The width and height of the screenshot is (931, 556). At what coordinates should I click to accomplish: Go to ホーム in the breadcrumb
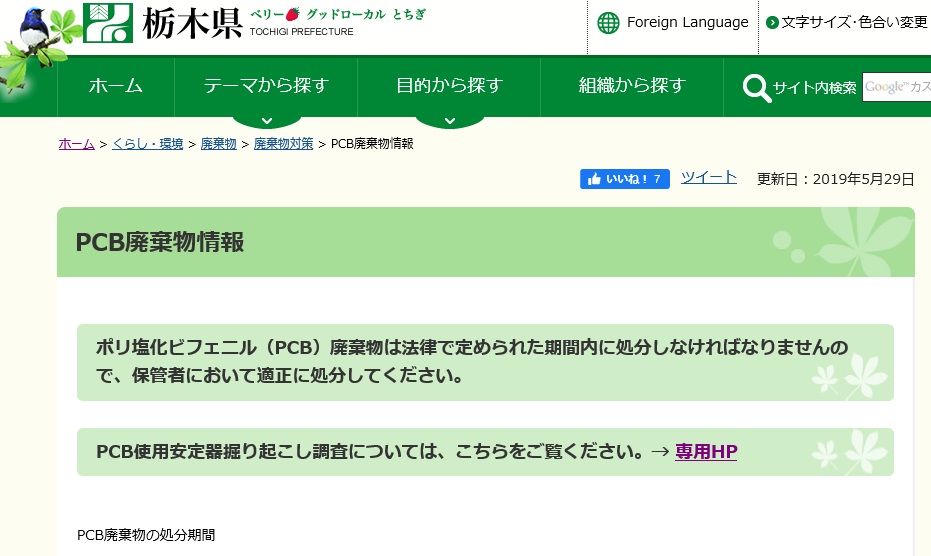76,144
